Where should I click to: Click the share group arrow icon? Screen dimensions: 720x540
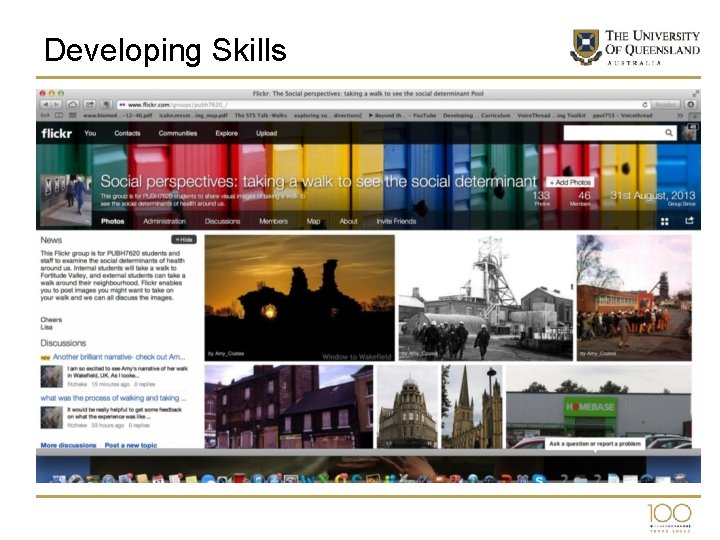click(x=689, y=221)
